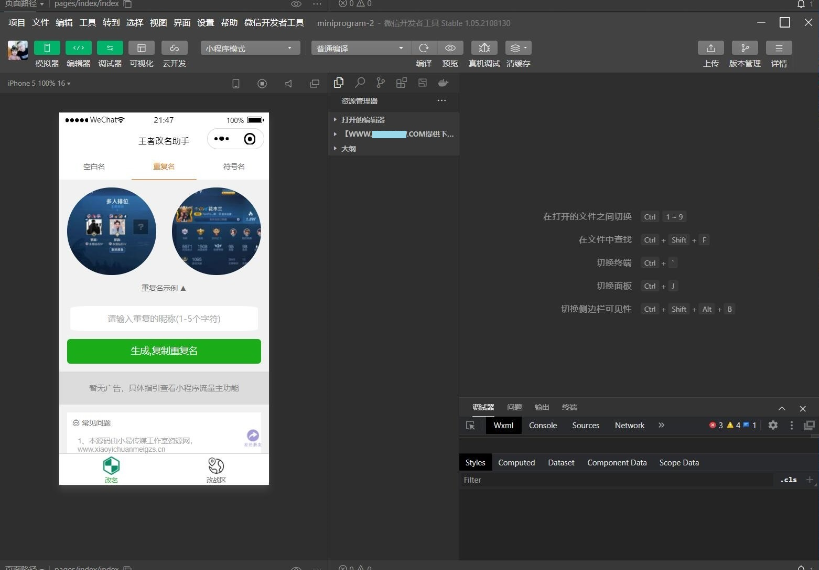Viewport: 819px width, 570px height.
Task: Open the compile mode (普通编译) dropdown
Action: 360,48
